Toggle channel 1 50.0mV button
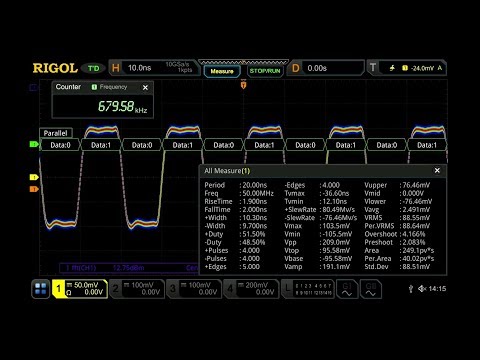The width and height of the screenshot is (480, 360). (80, 289)
